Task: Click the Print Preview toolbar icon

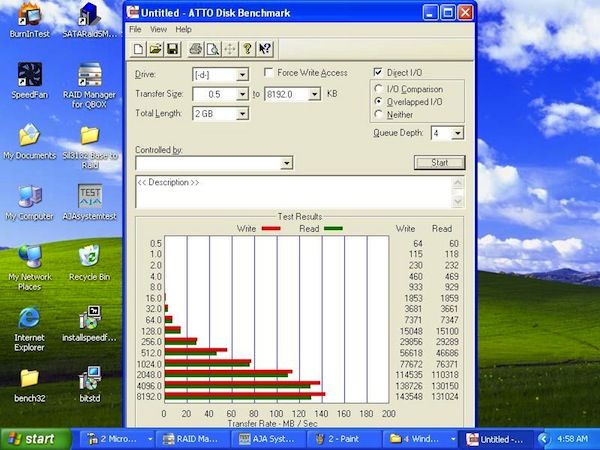Action: pyautogui.click(x=213, y=49)
